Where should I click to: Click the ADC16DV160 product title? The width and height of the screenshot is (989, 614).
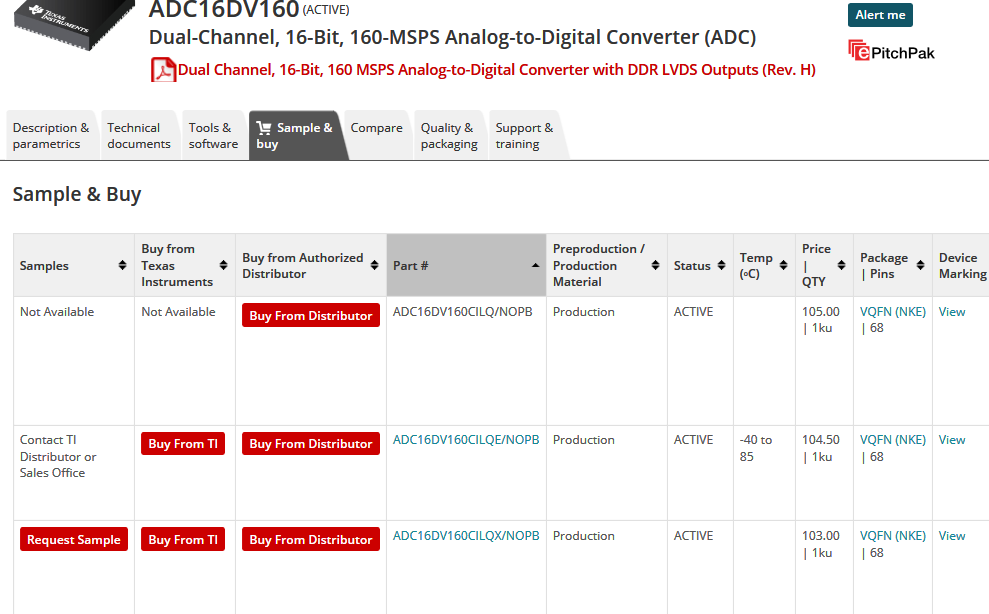click(224, 9)
